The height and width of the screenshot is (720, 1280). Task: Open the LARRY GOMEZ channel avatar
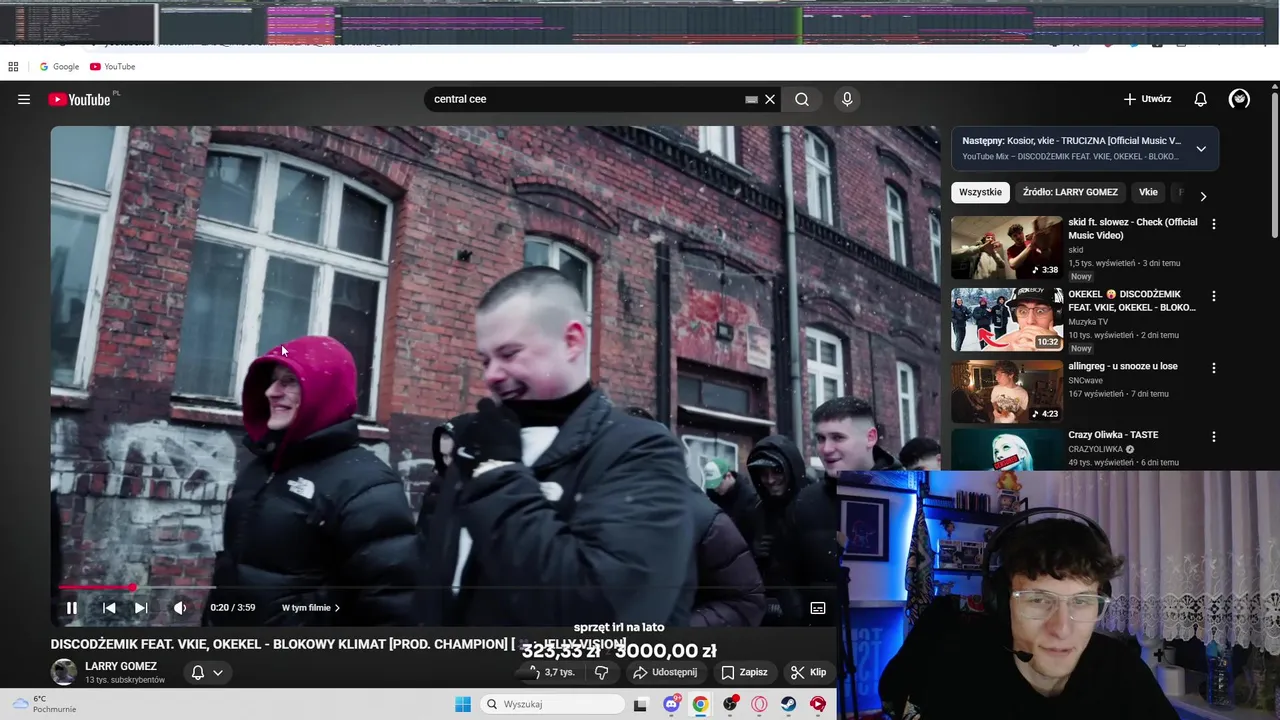click(x=64, y=672)
